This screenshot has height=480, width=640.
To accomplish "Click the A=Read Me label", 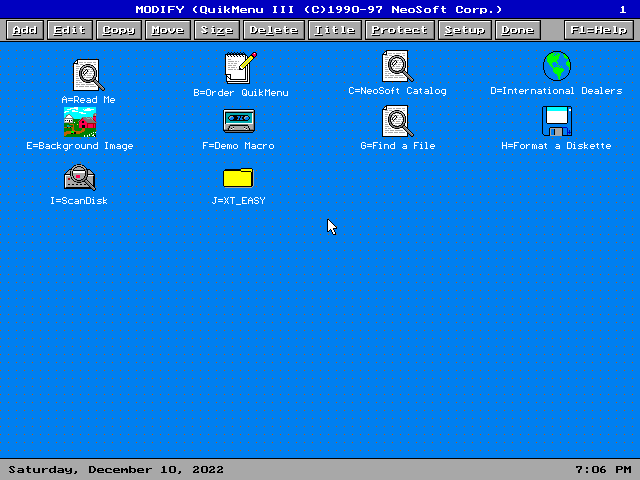I will click(x=89, y=100).
